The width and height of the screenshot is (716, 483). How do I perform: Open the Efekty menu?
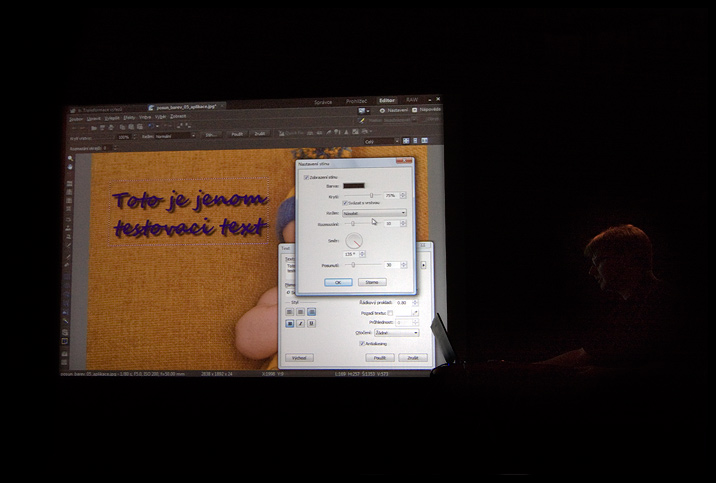pos(129,118)
